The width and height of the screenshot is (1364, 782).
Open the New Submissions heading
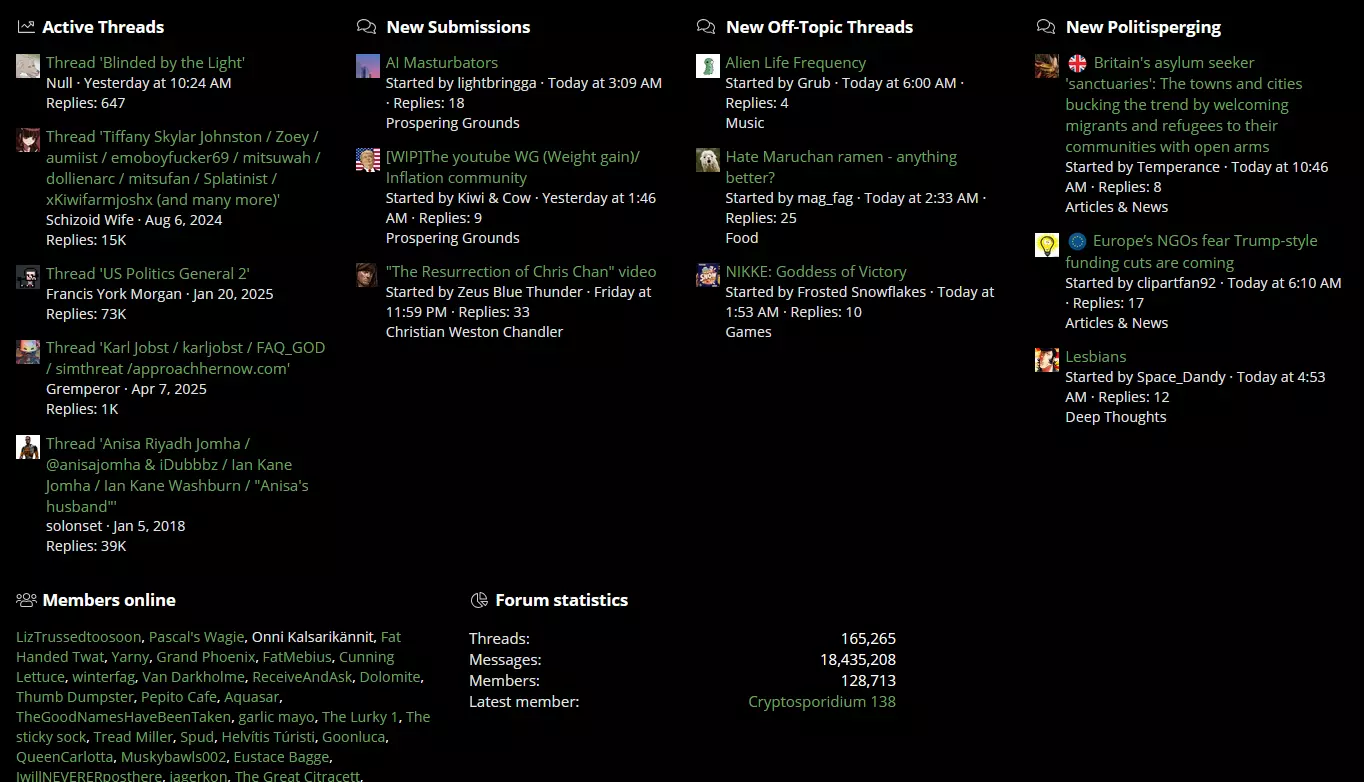coord(458,27)
